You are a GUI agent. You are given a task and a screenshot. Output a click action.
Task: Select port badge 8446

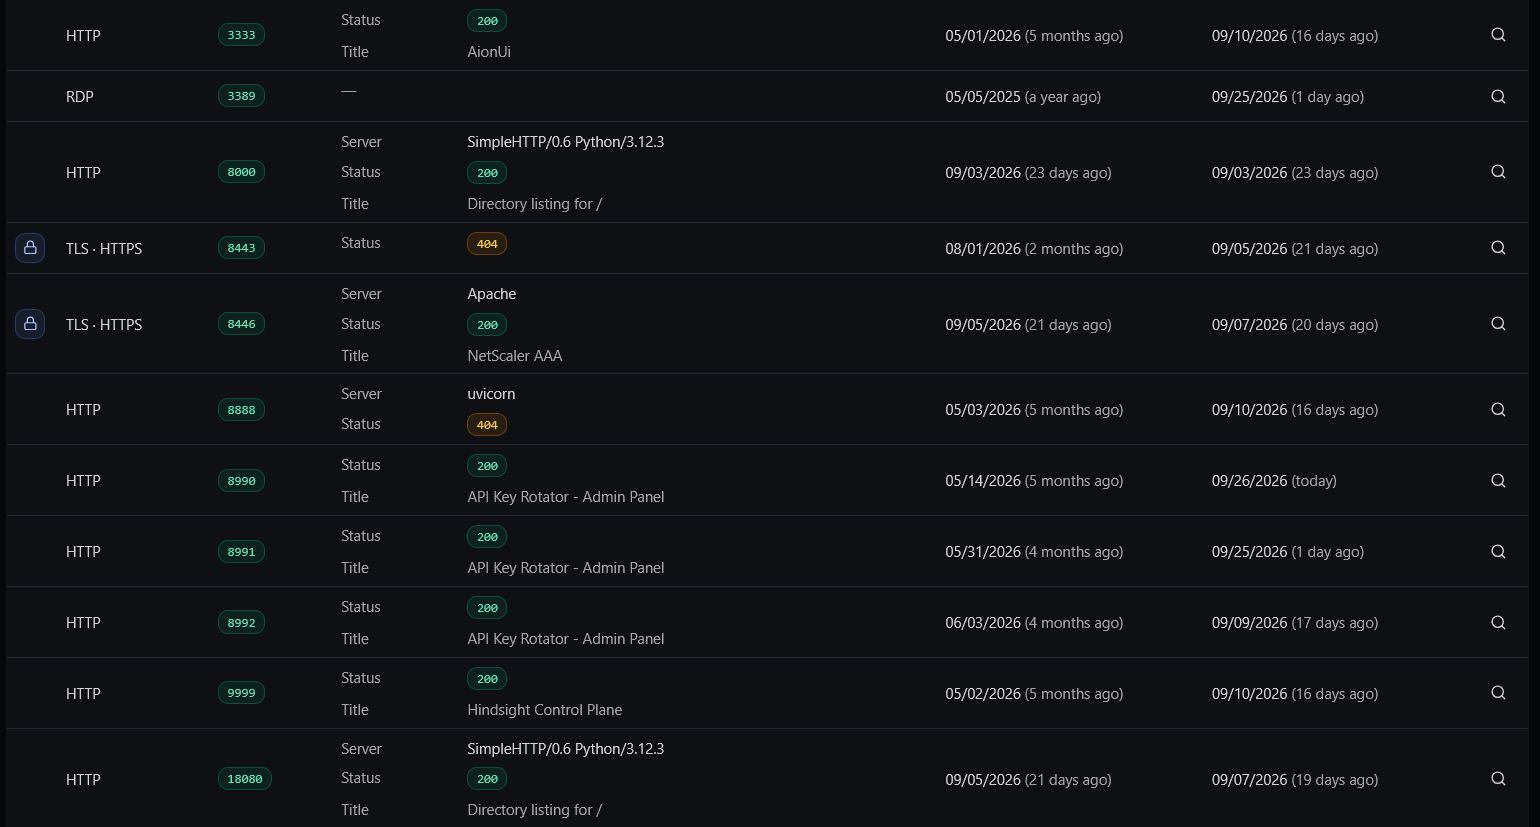pos(241,324)
